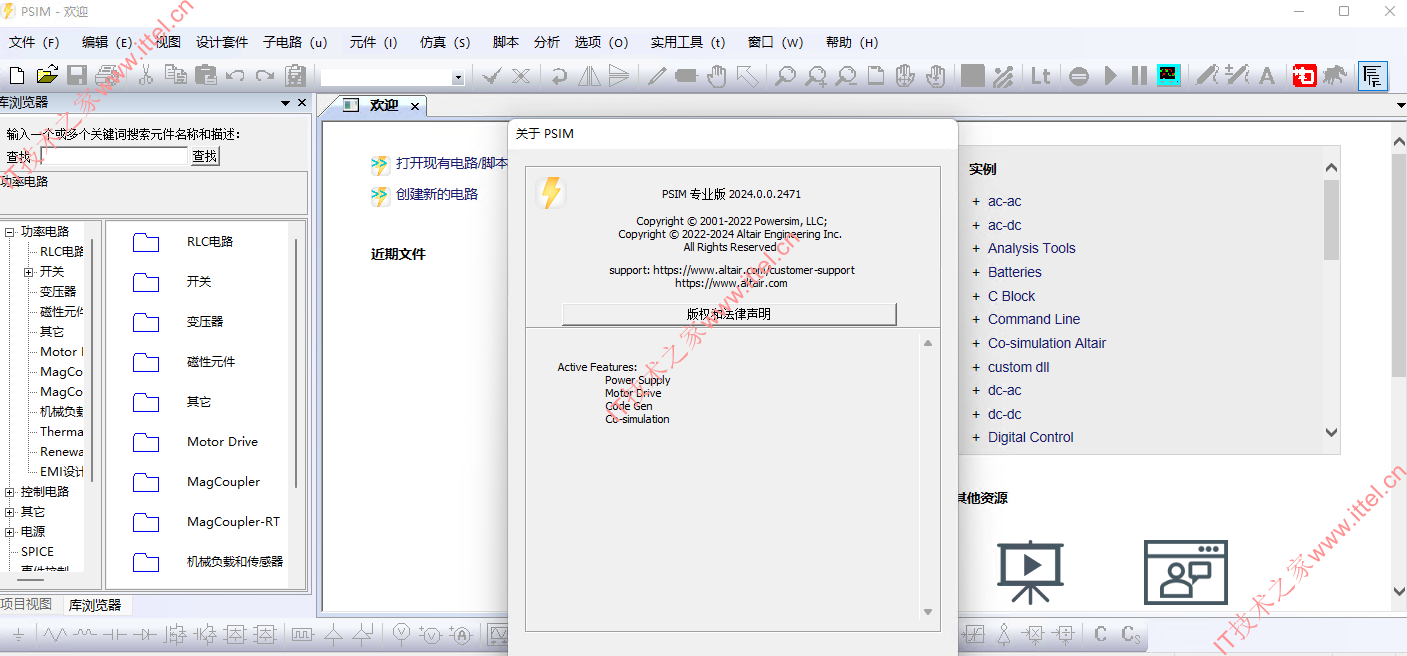1407x656 pixels.
Task: Click the red toolbar icon
Action: [x=1305, y=76]
